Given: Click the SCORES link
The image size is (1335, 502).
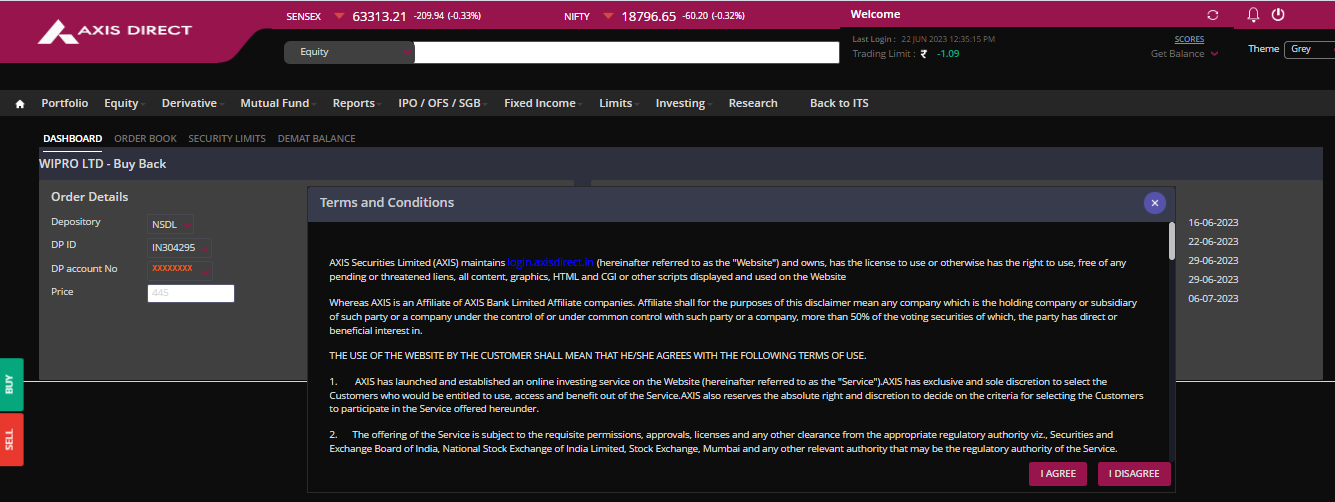Looking at the screenshot, I should (x=1189, y=39).
